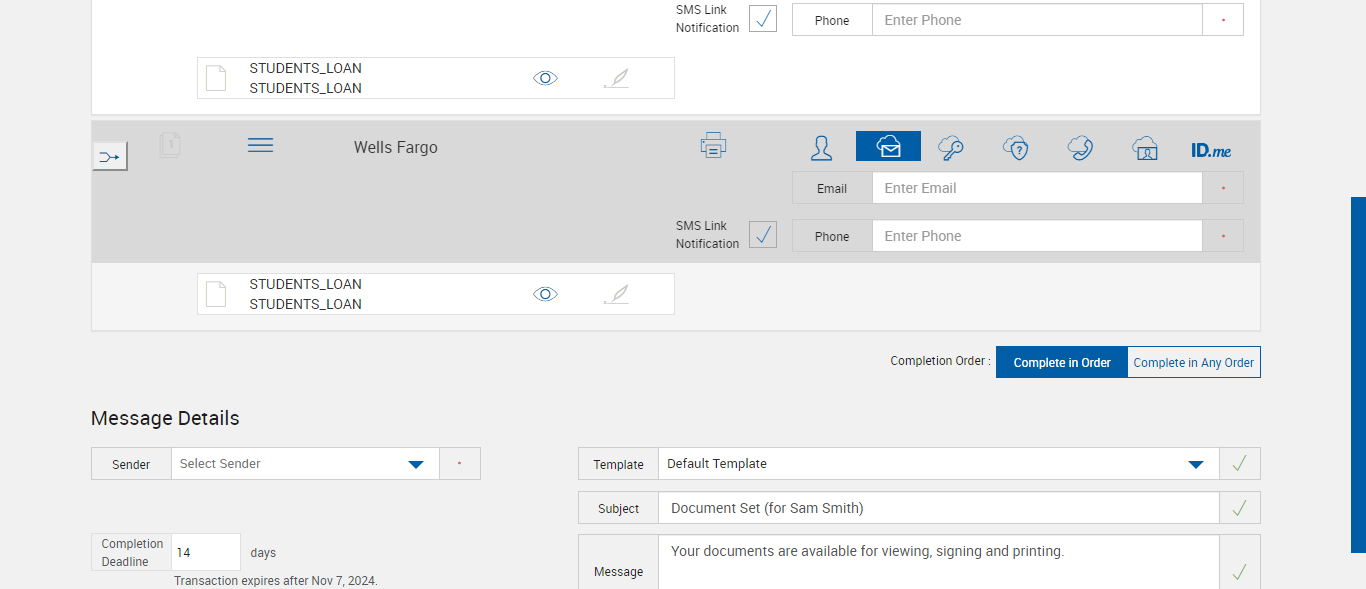The height and width of the screenshot is (589, 1366).
Task: Select the cloud ID card authentication icon
Action: (1145, 148)
